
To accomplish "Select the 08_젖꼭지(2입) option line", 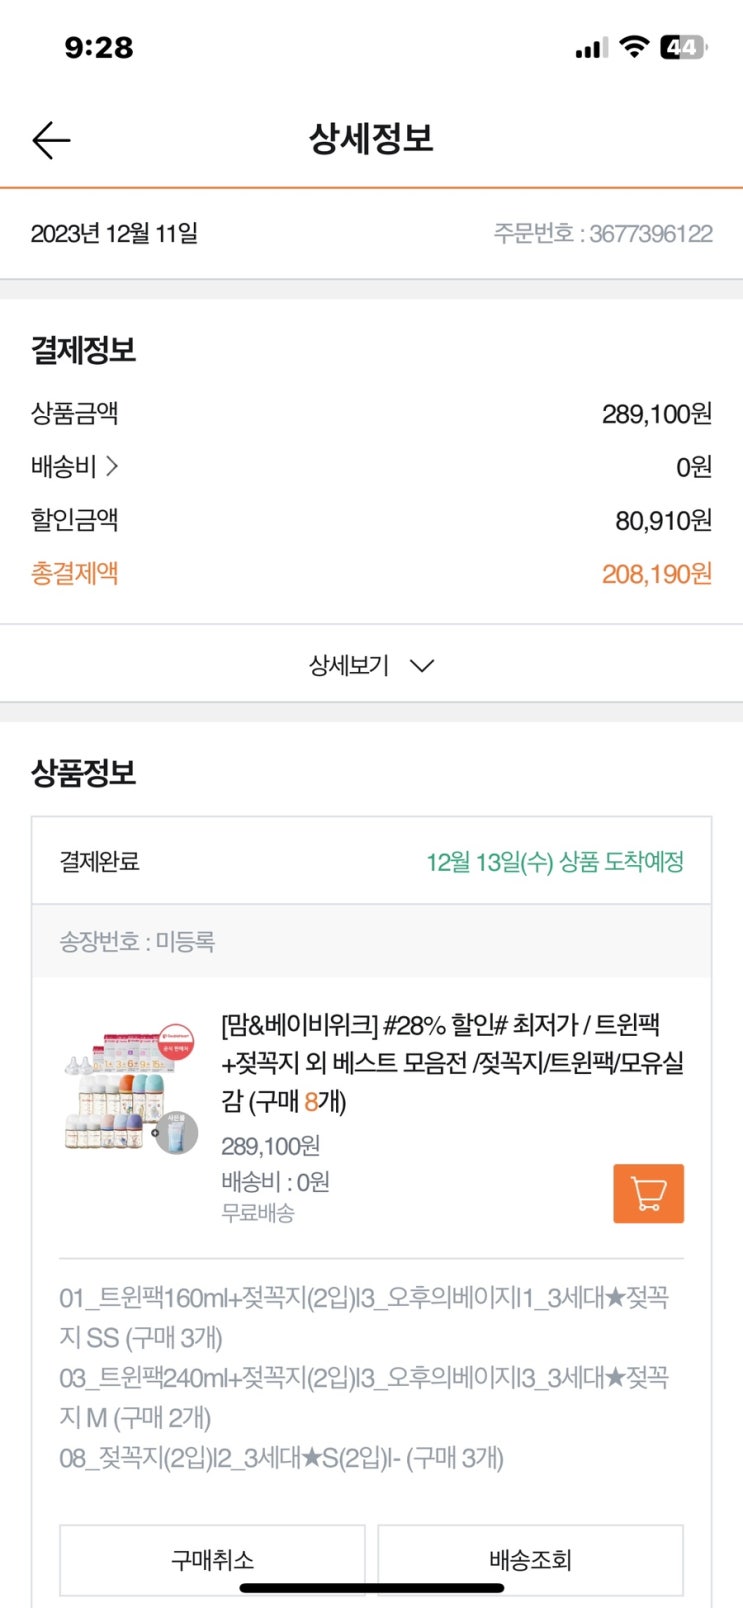I will [281, 1458].
